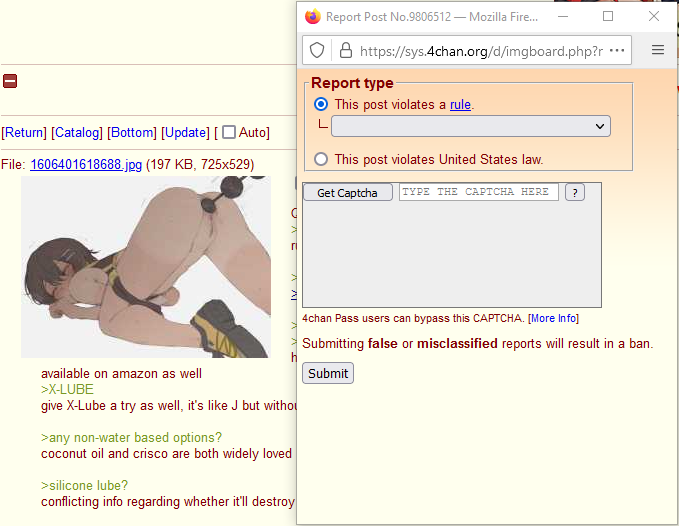Maximize the Report Post window
This screenshot has width=679, height=526.
pyautogui.click(x=608, y=16)
